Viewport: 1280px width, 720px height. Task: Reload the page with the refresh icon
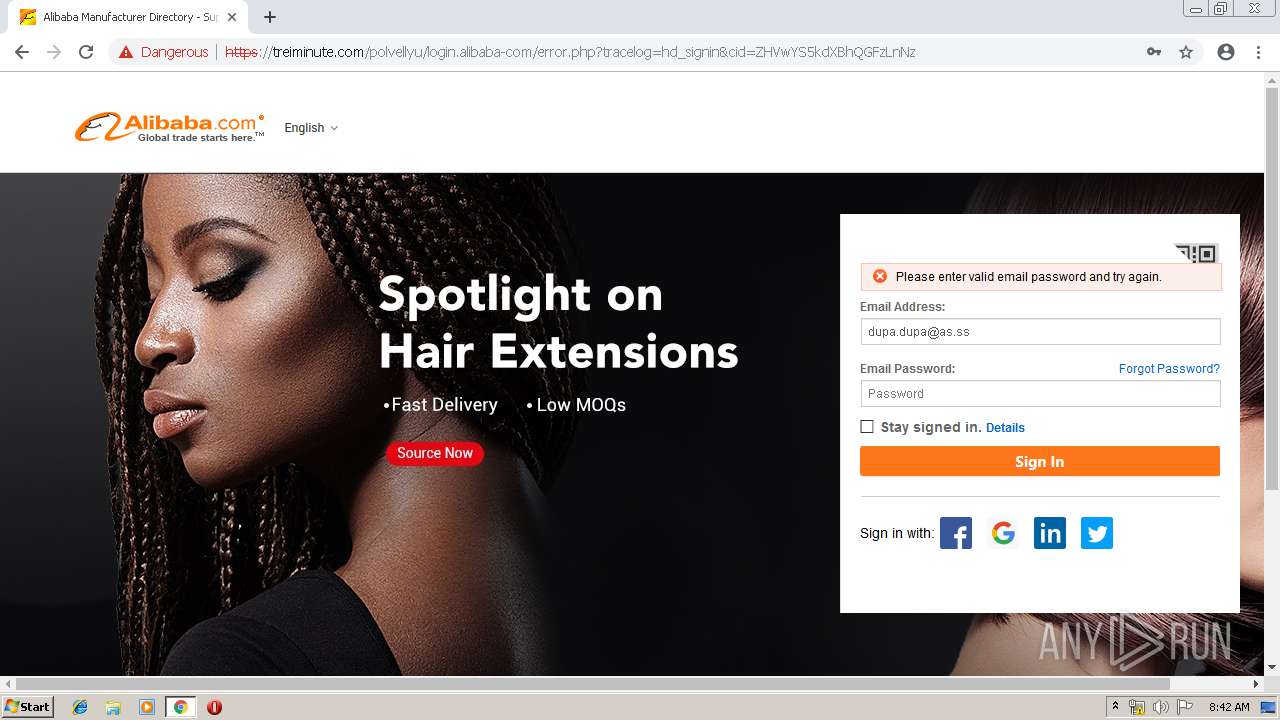[x=86, y=52]
